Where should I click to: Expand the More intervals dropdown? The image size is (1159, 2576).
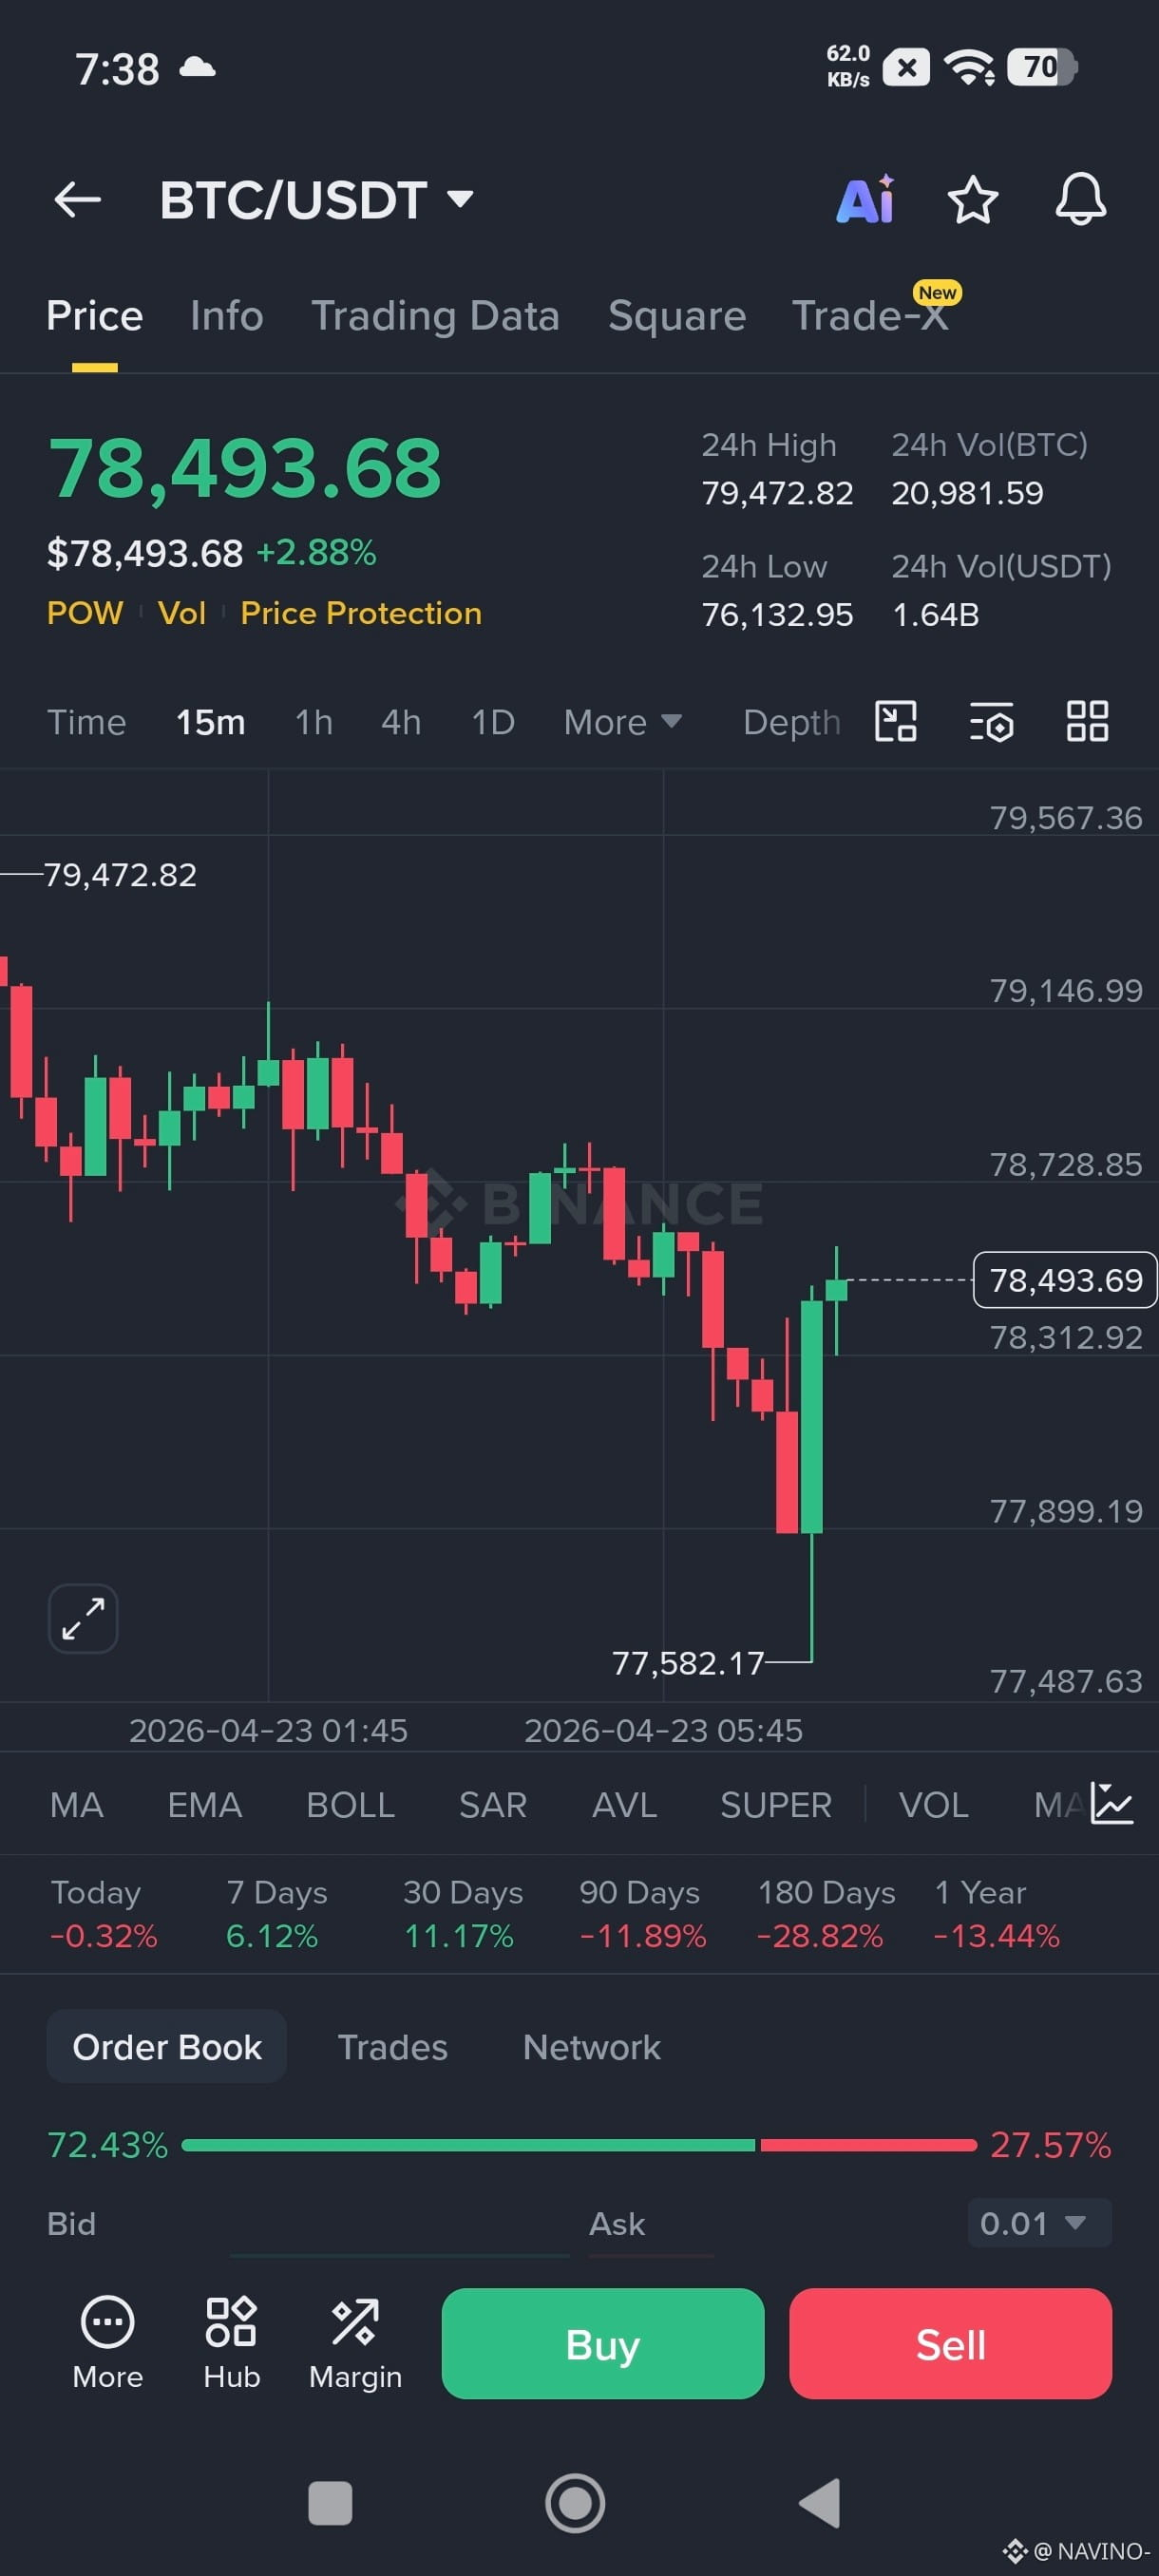pos(622,722)
